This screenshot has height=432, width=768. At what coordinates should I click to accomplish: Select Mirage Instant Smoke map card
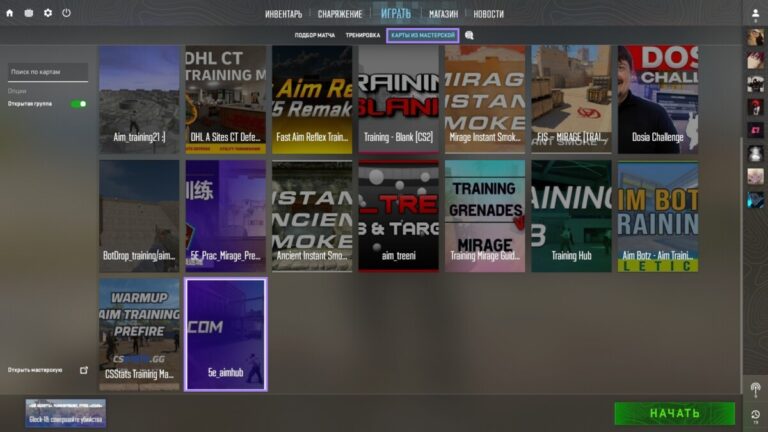[485, 99]
